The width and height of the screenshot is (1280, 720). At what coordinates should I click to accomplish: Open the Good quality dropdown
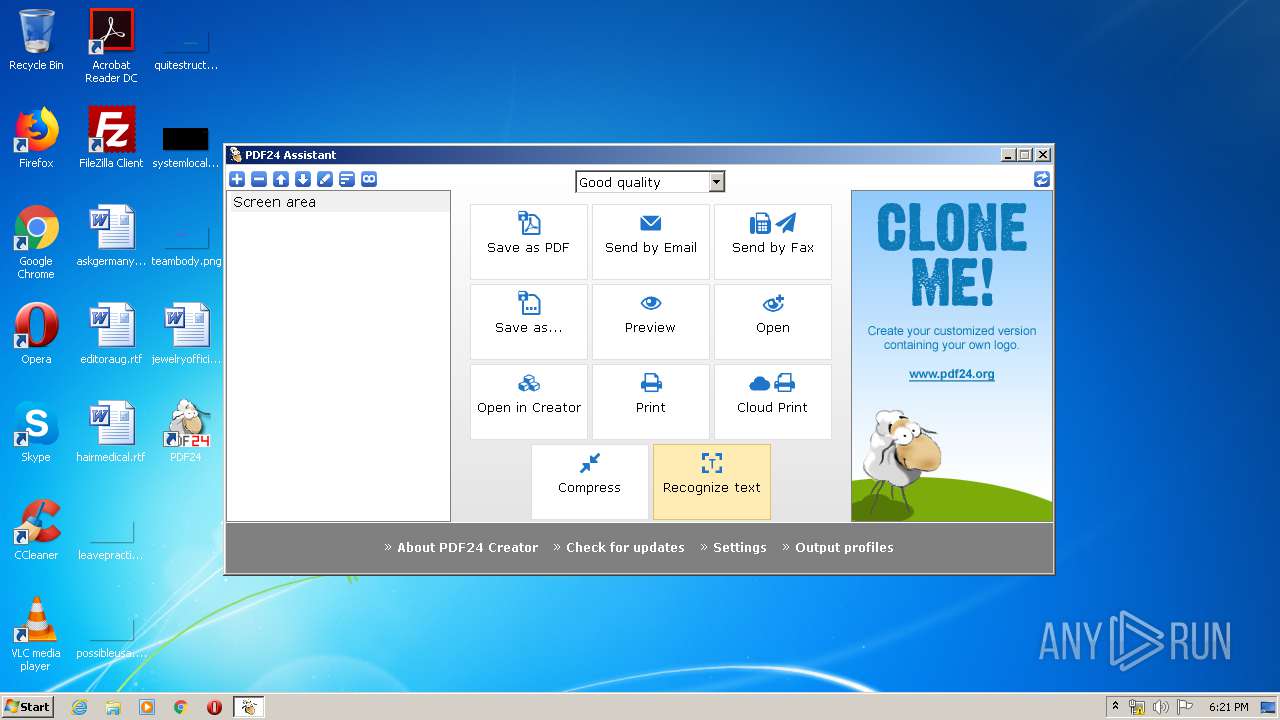click(x=650, y=182)
